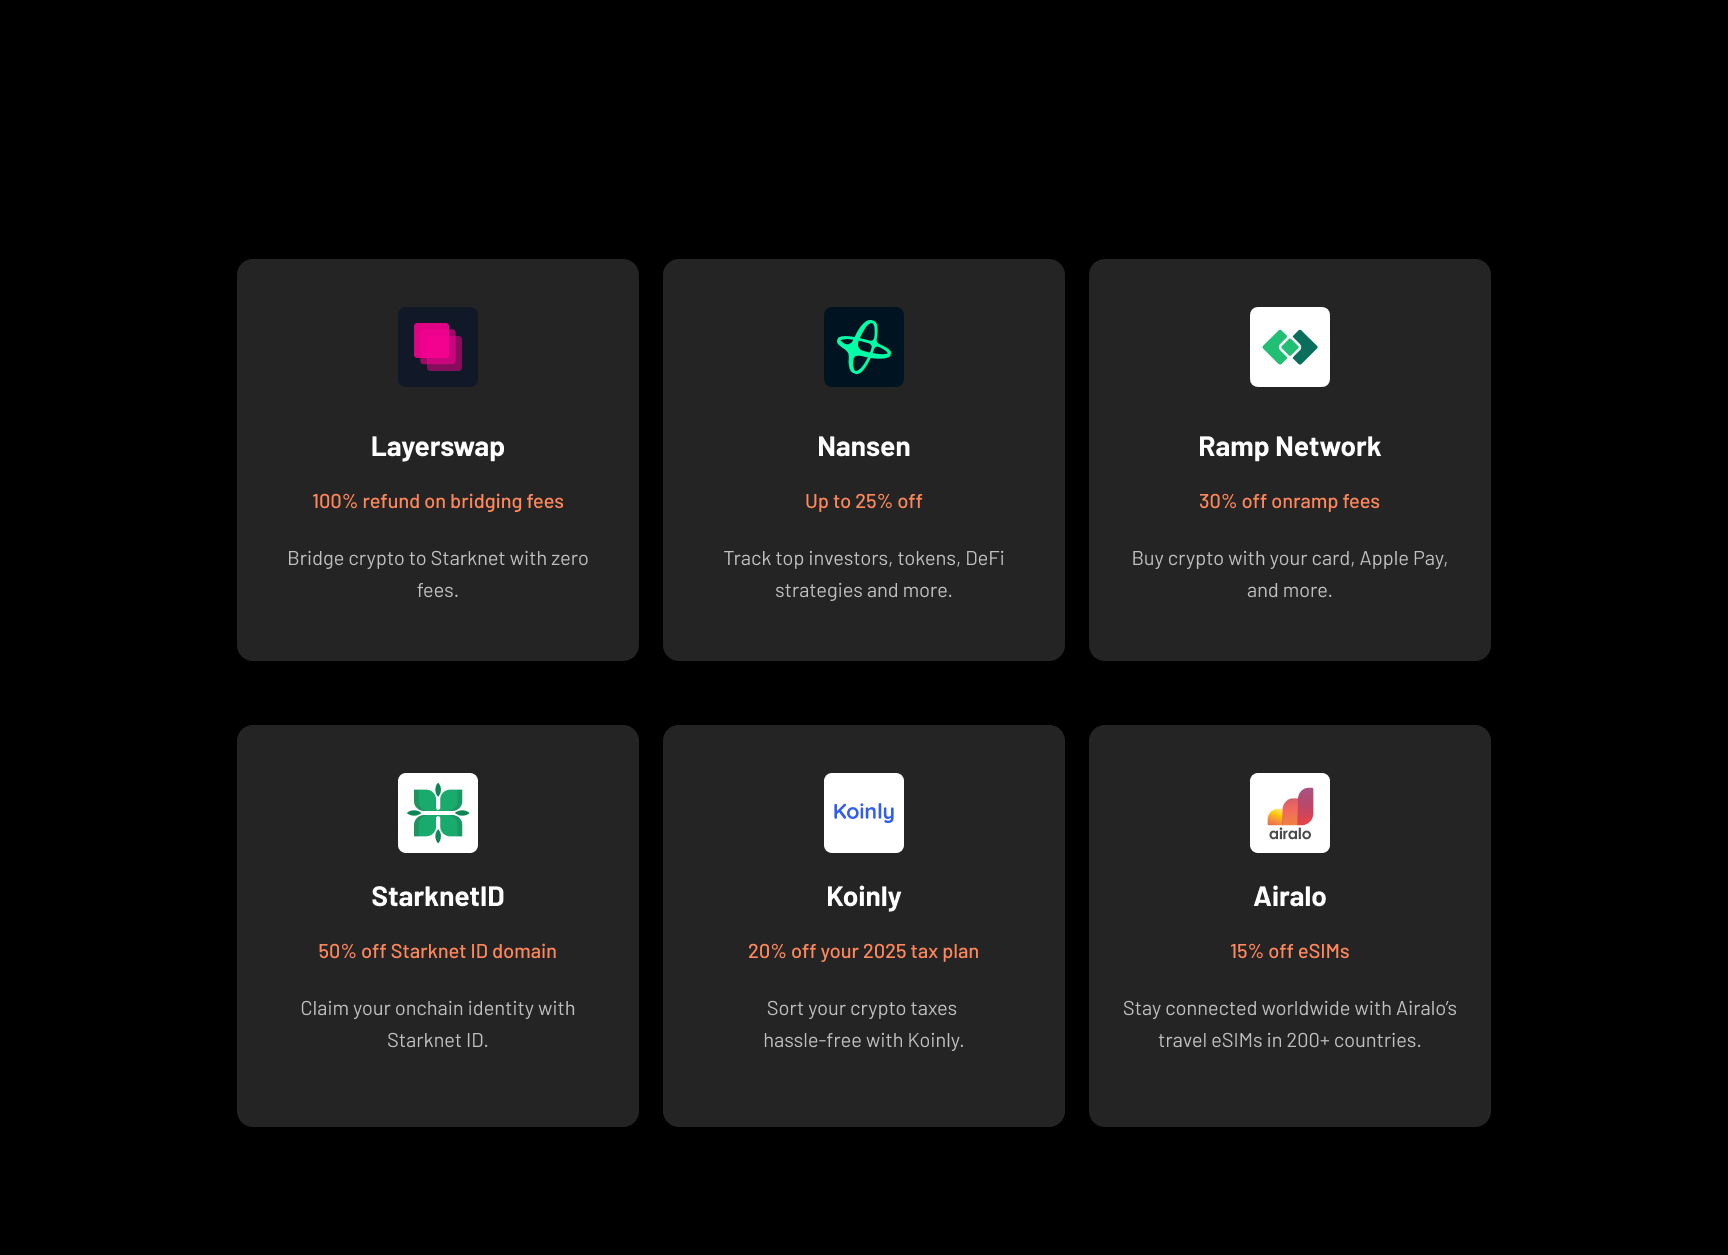1728x1255 pixels.
Task: Open the Koinly title heading
Action: 864,897
